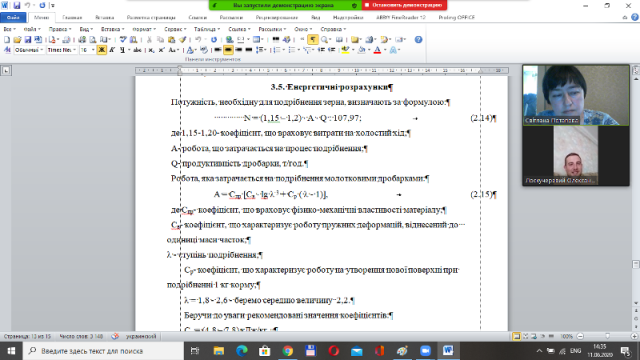Click the Increase indent icon
640x360 pixels.
[332, 50]
